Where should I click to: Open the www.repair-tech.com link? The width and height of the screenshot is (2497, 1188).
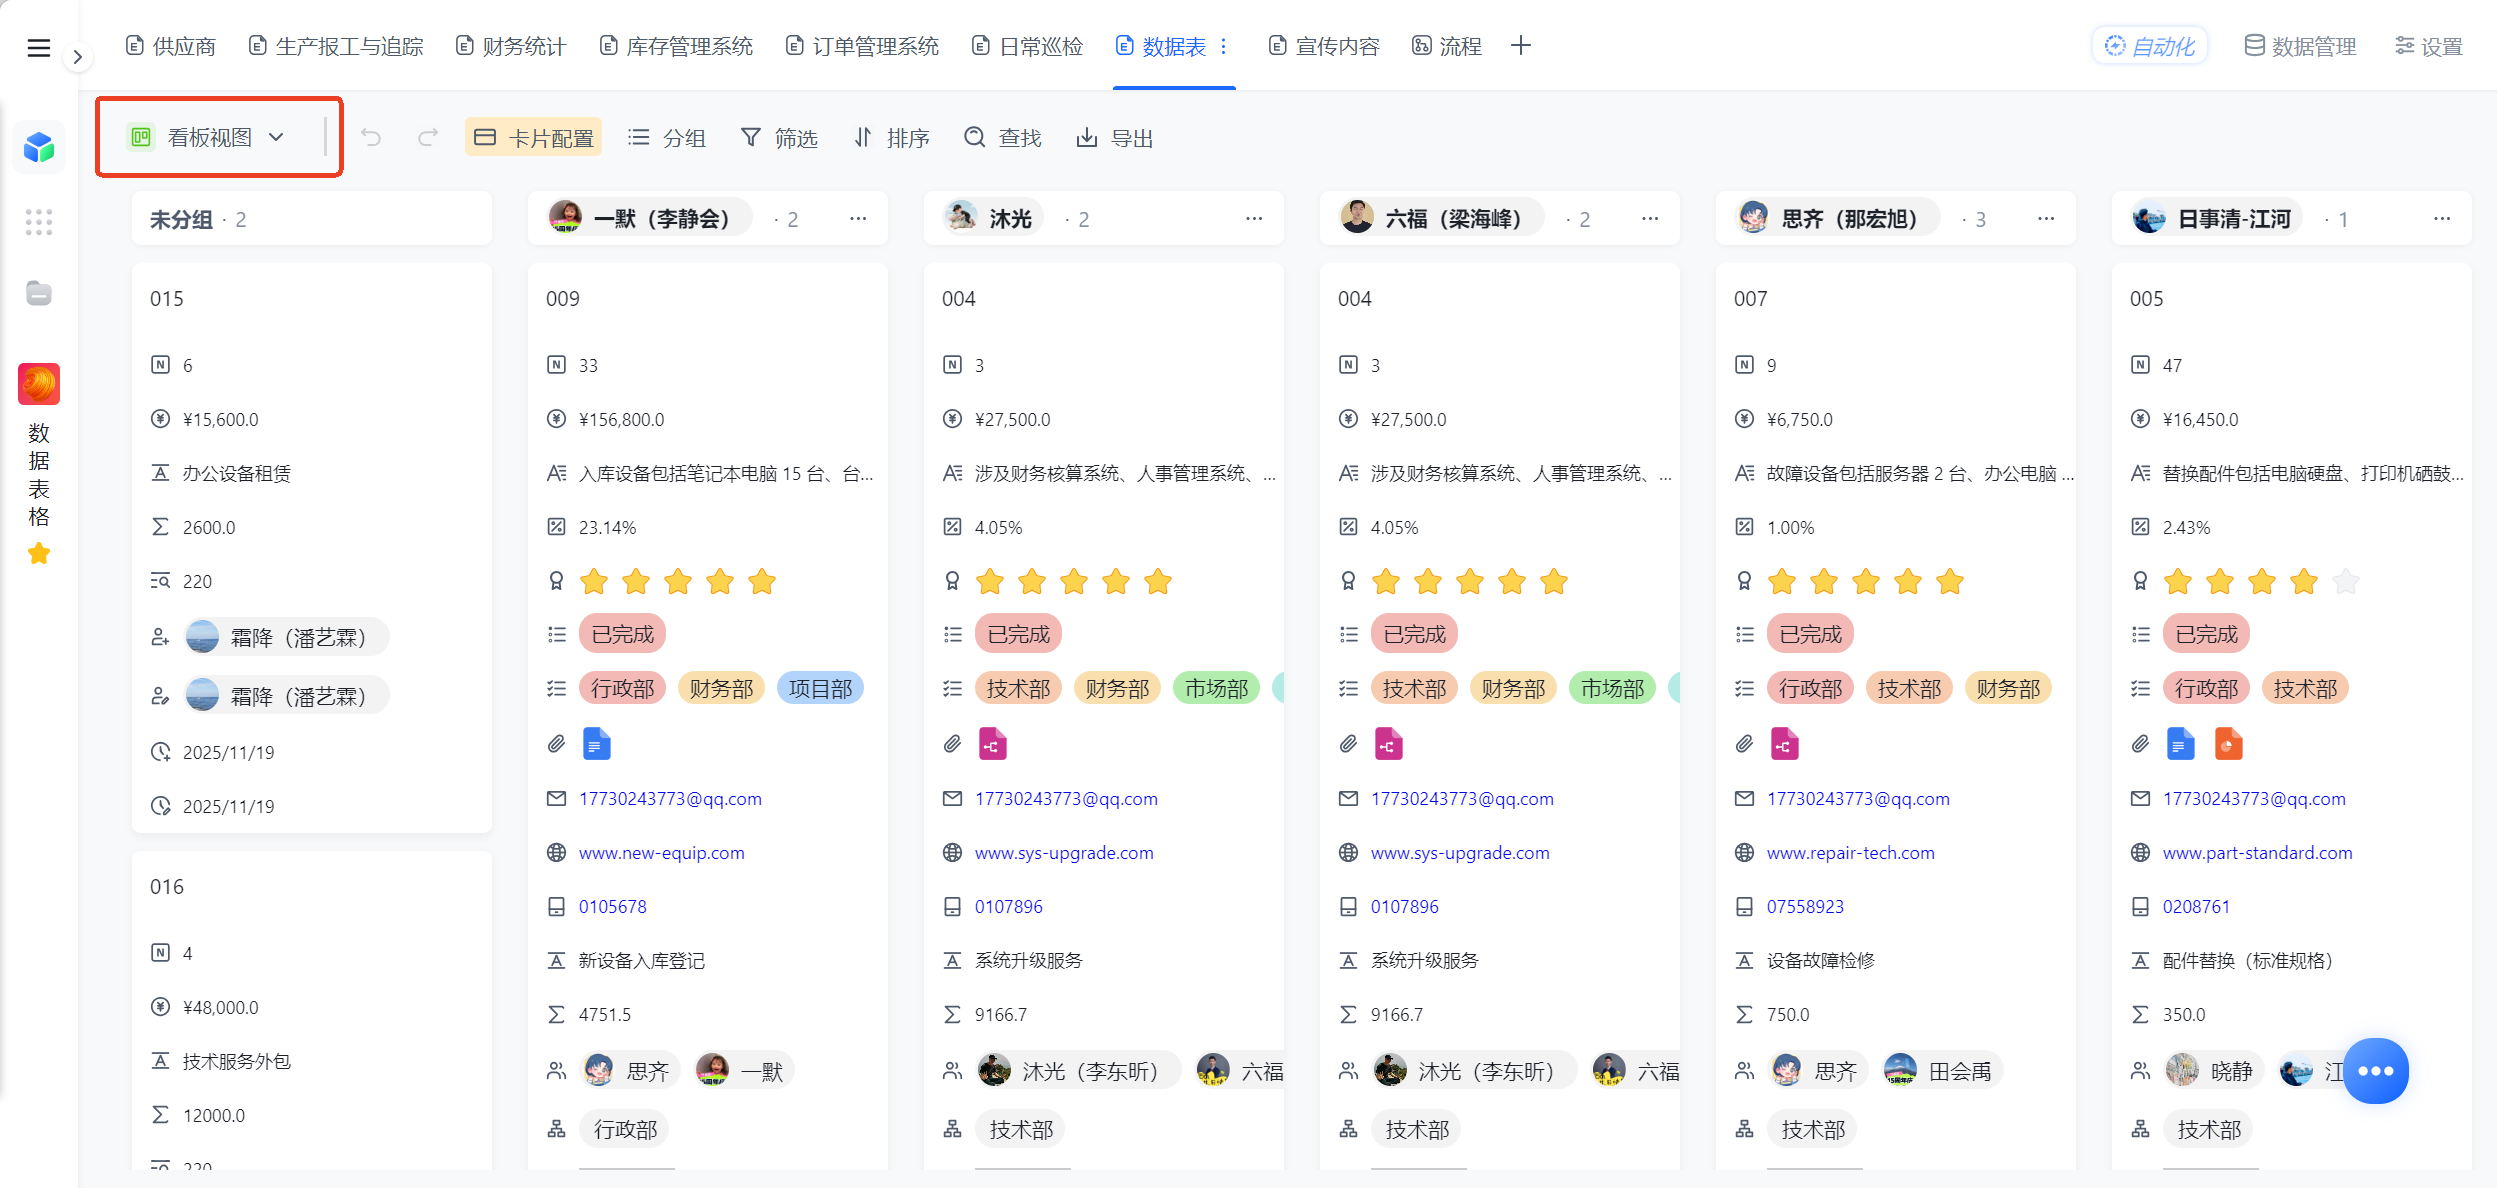[1851, 853]
